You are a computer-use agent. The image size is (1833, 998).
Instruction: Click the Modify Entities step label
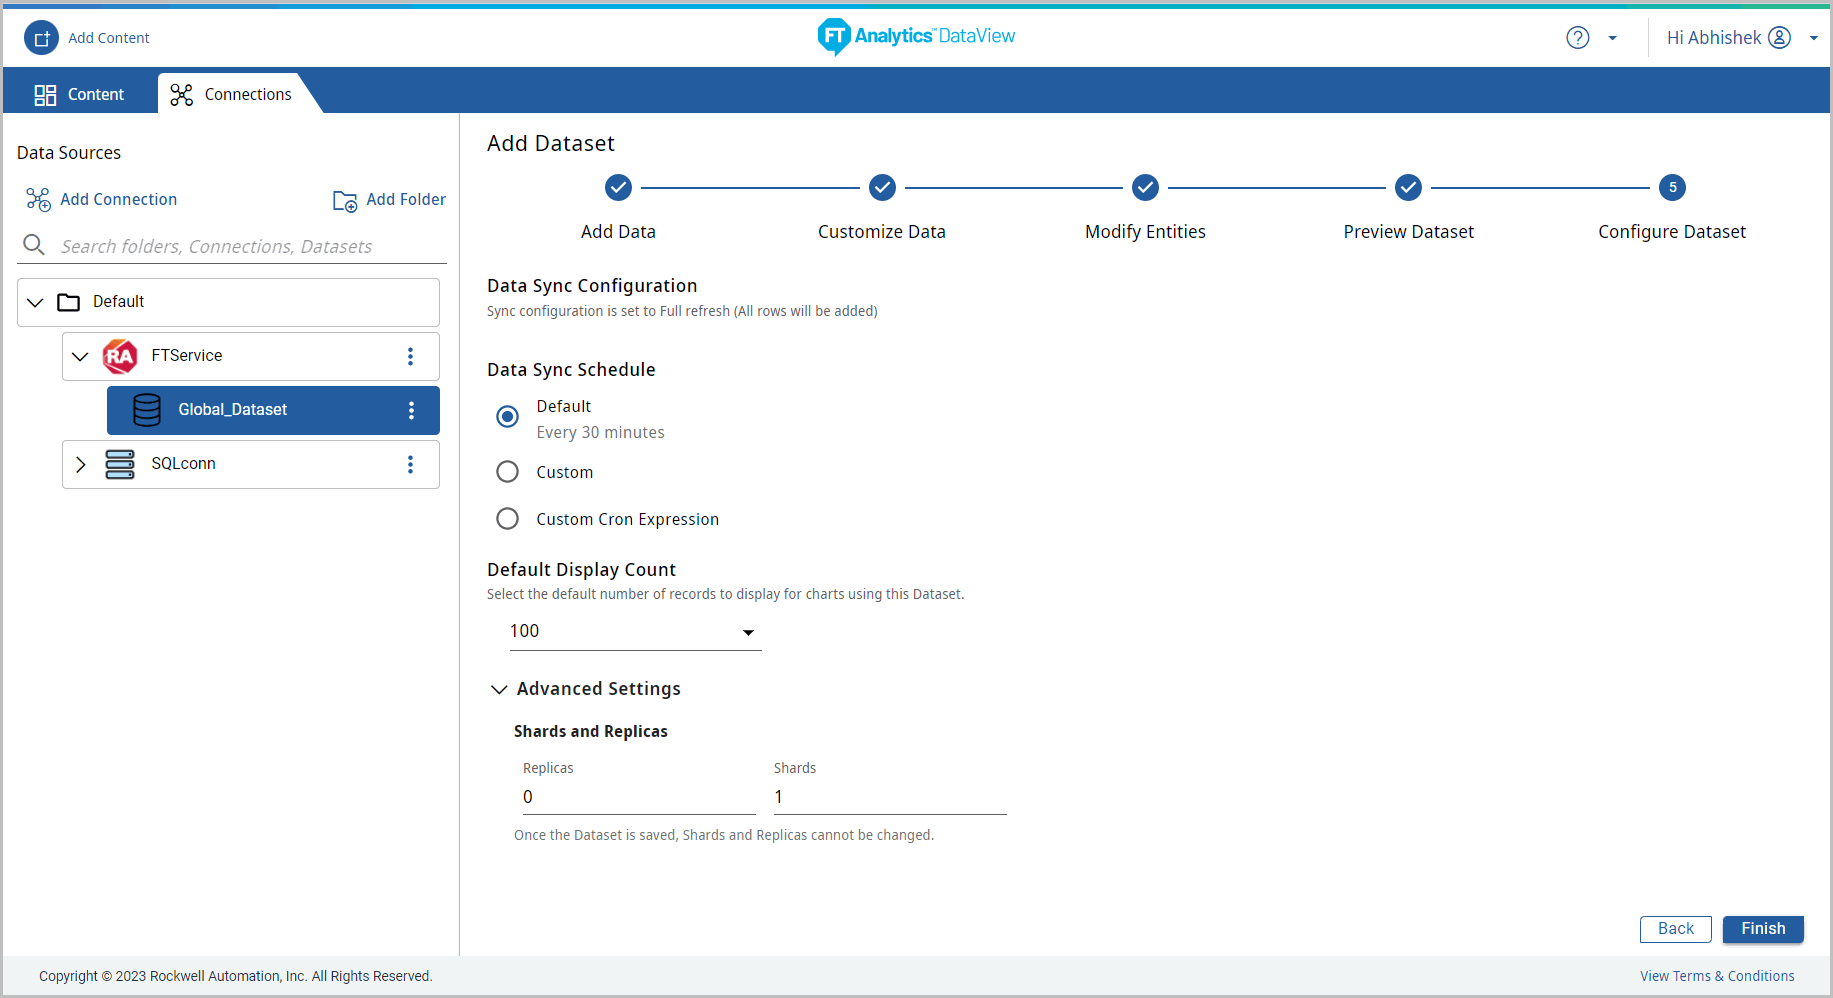pos(1145,232)
